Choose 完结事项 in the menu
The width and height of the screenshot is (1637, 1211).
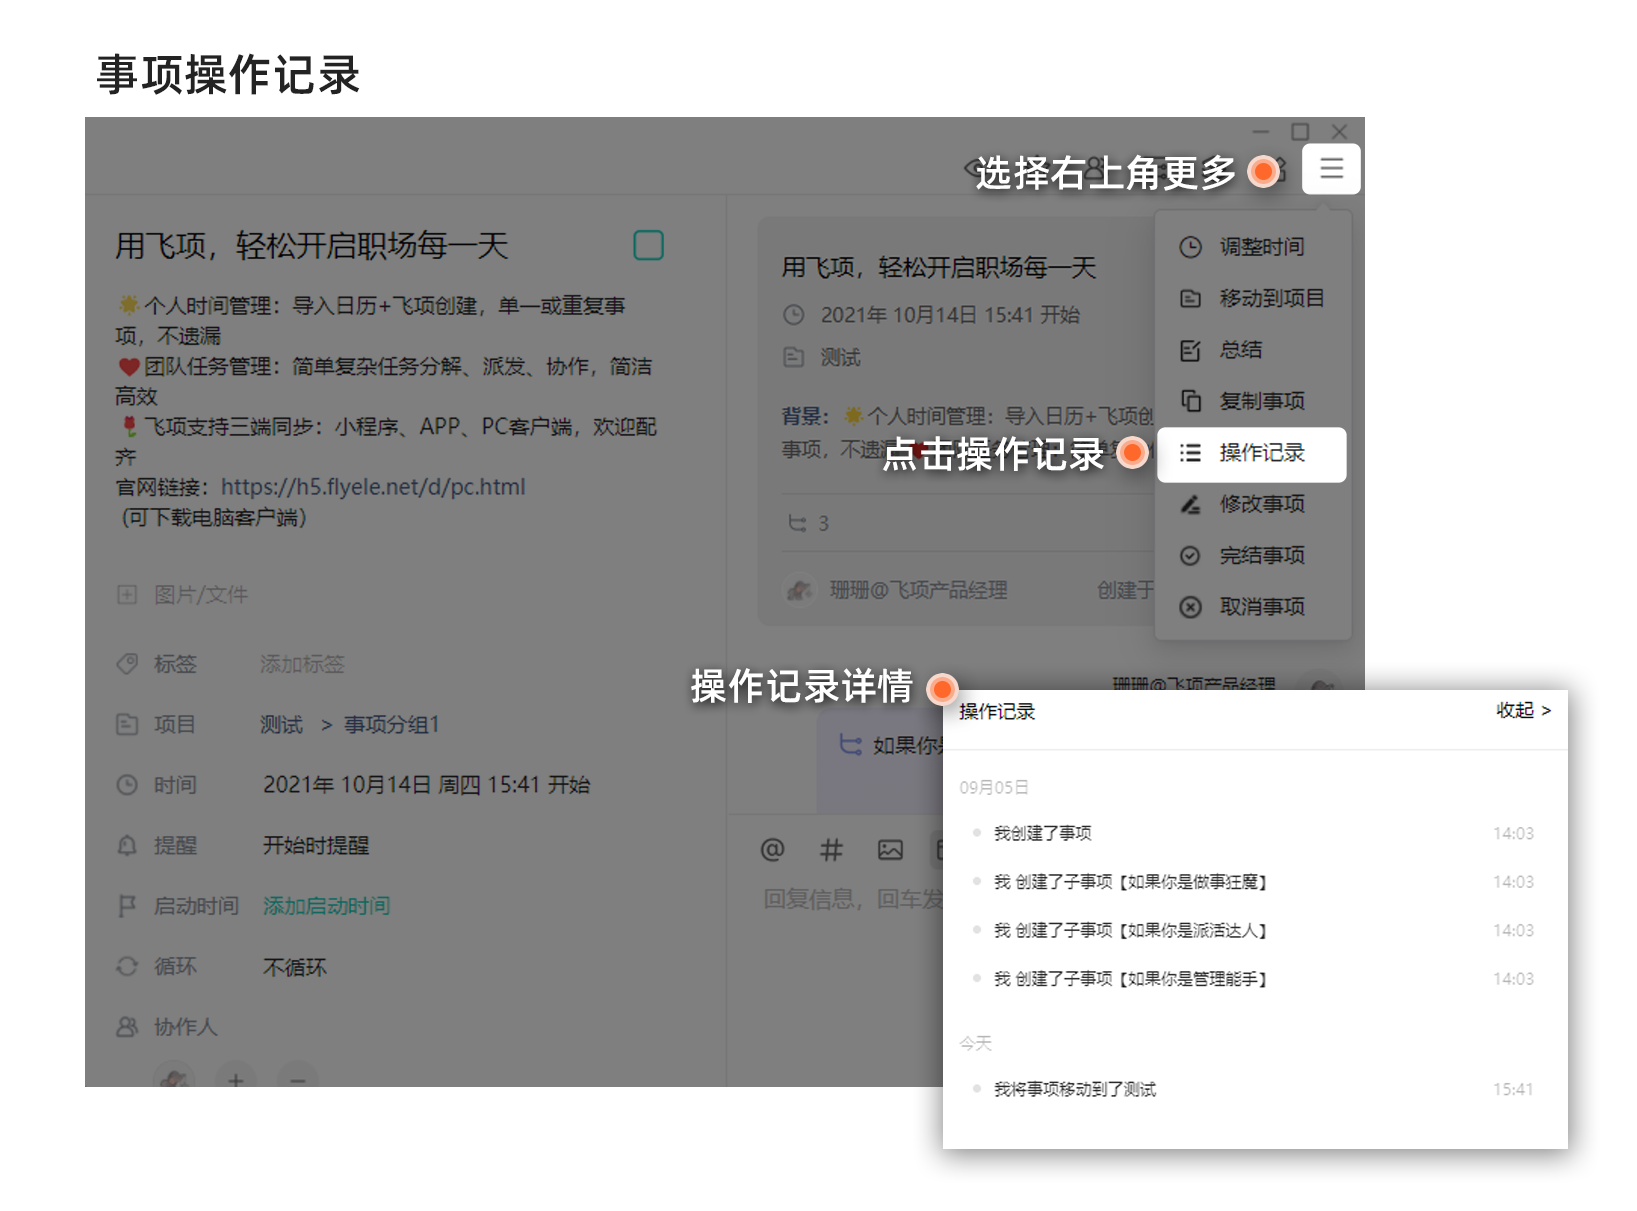[x=1260, y=555]
